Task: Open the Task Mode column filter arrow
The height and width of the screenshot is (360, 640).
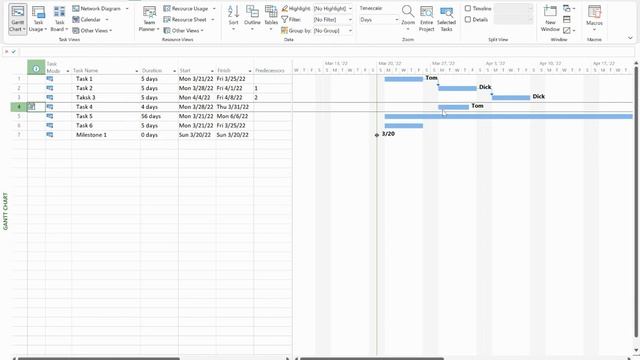Action: click(68, 71)
